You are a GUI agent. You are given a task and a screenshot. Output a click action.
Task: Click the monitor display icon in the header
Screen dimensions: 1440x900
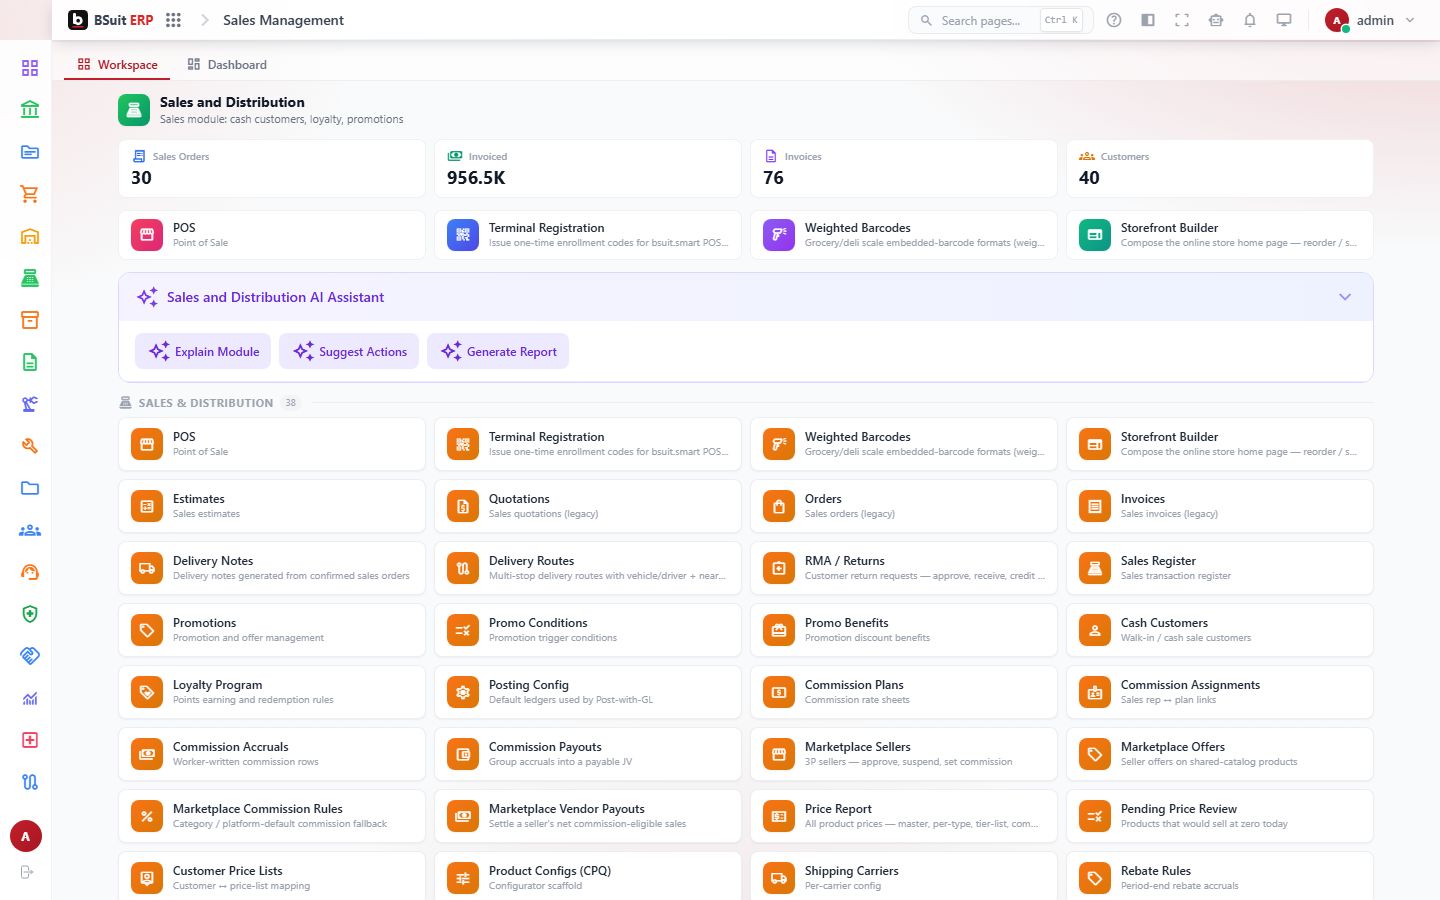tap(1284, 20)
